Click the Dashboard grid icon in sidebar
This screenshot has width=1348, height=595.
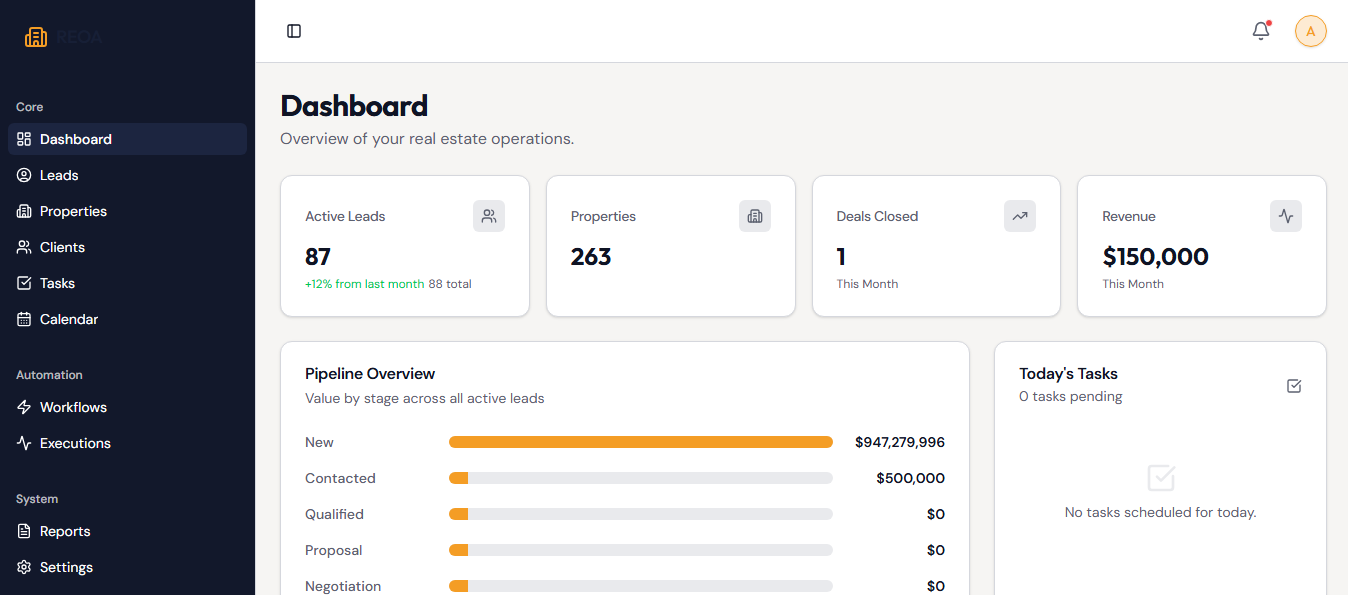24,139
